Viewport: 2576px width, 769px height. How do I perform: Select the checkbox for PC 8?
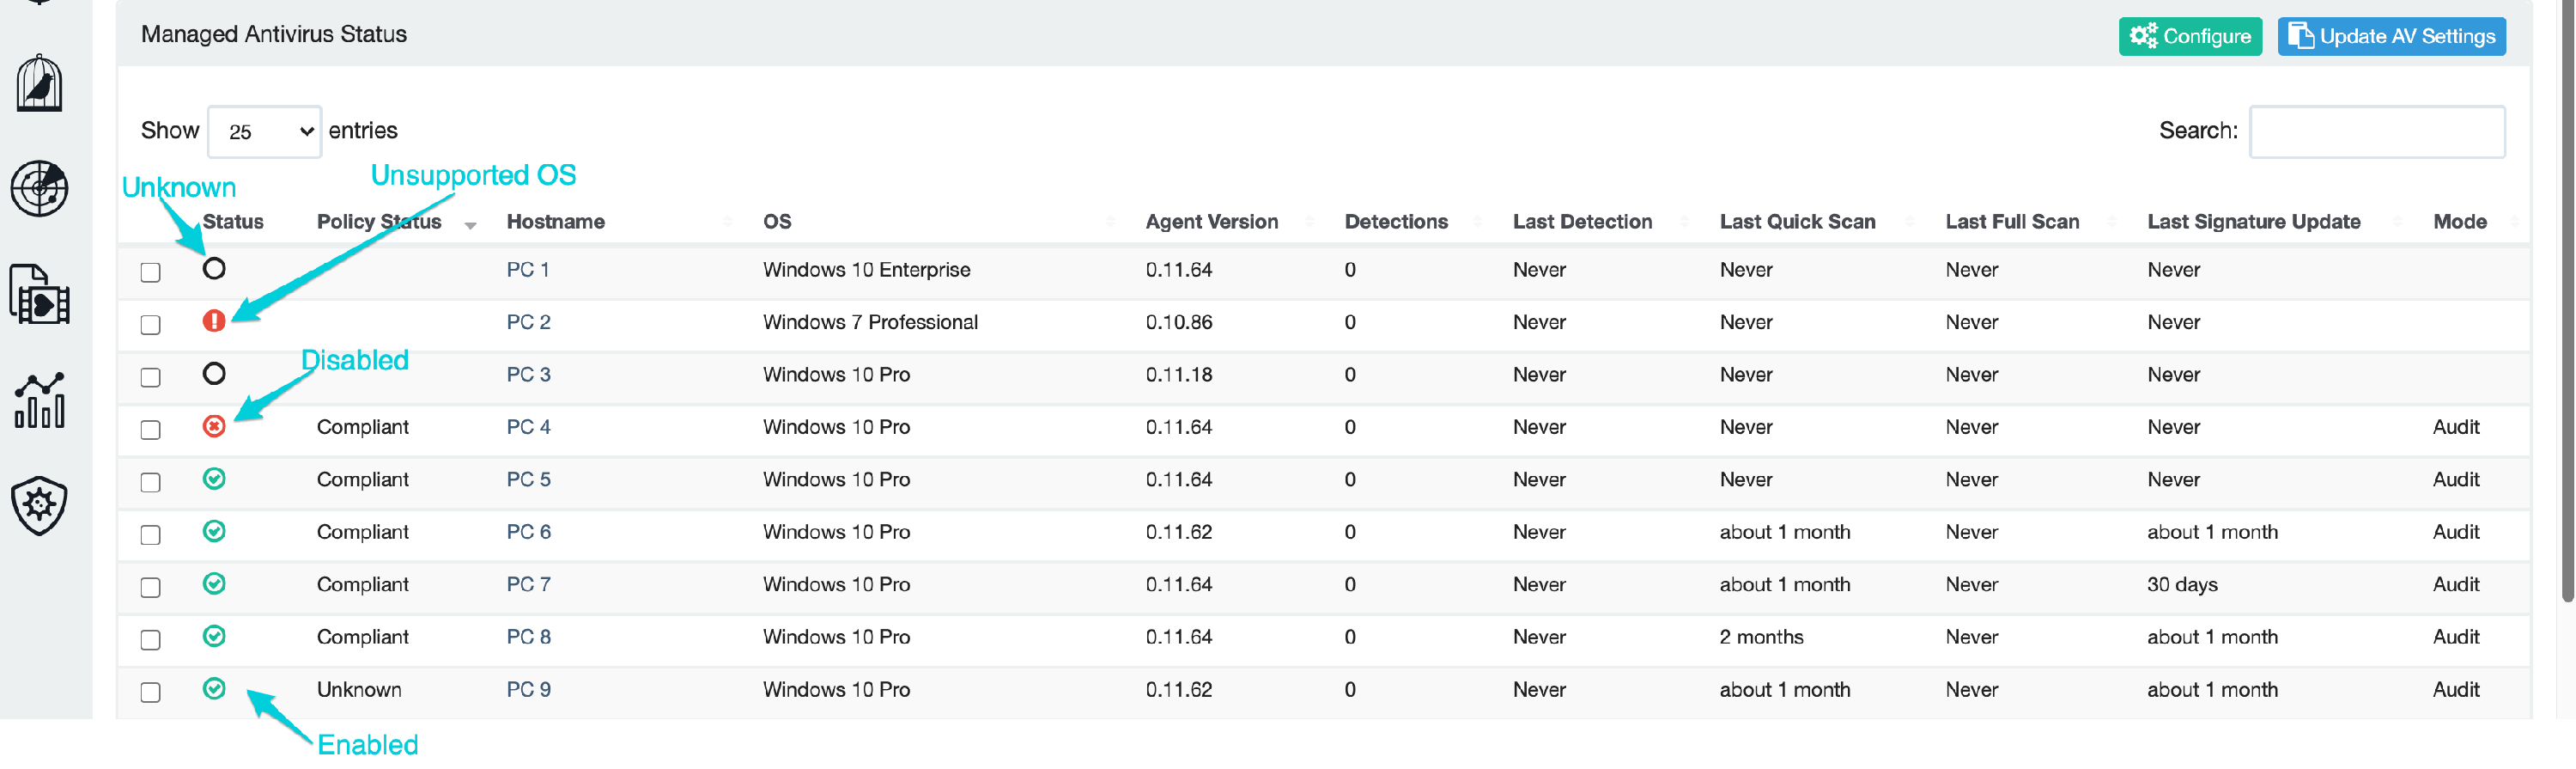pos(151,640)
